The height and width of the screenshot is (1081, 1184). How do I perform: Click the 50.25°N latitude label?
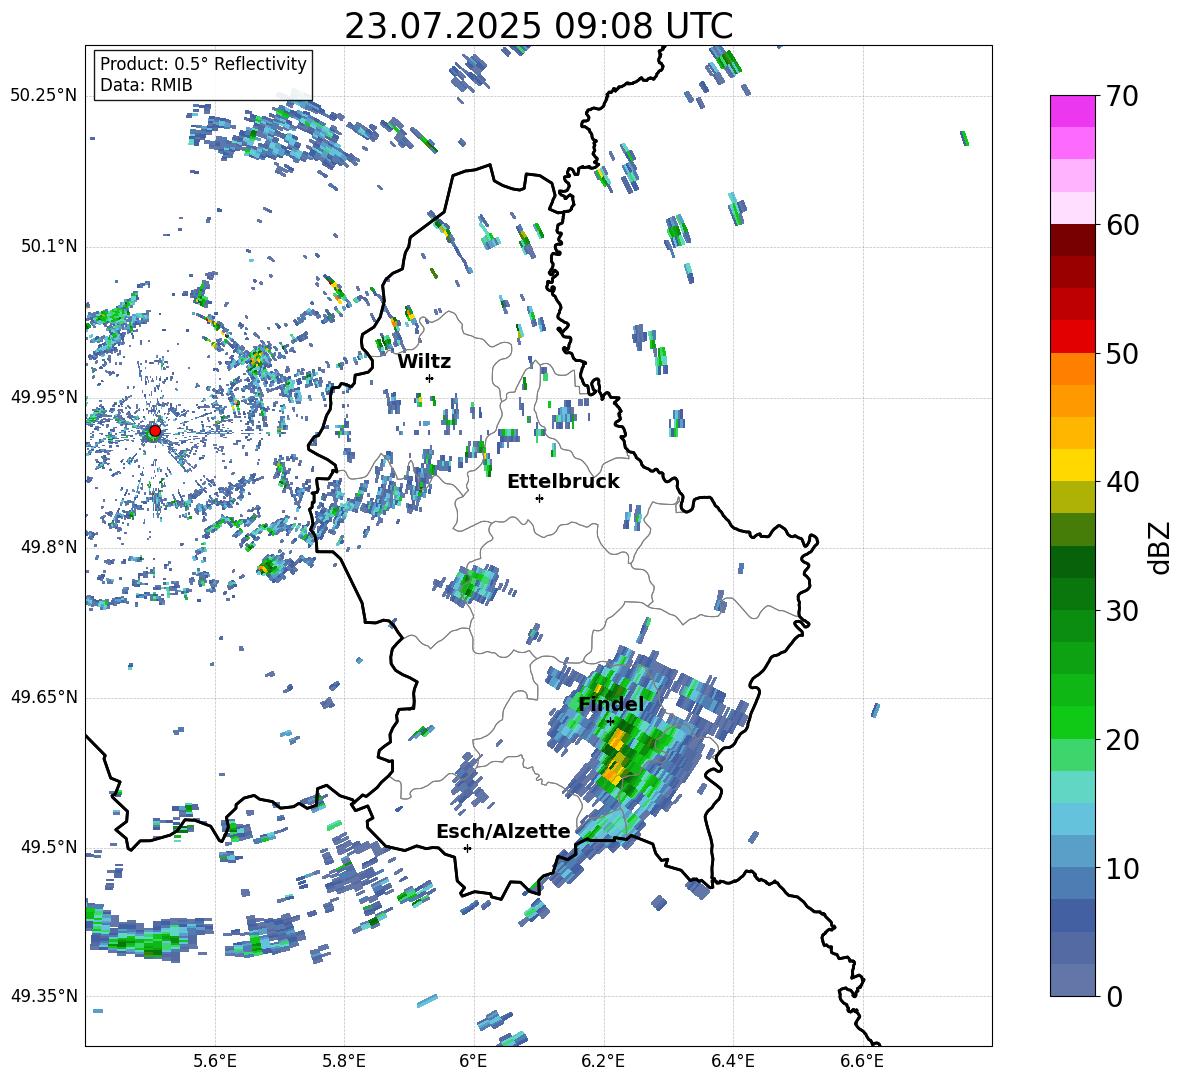click(44, 96)
